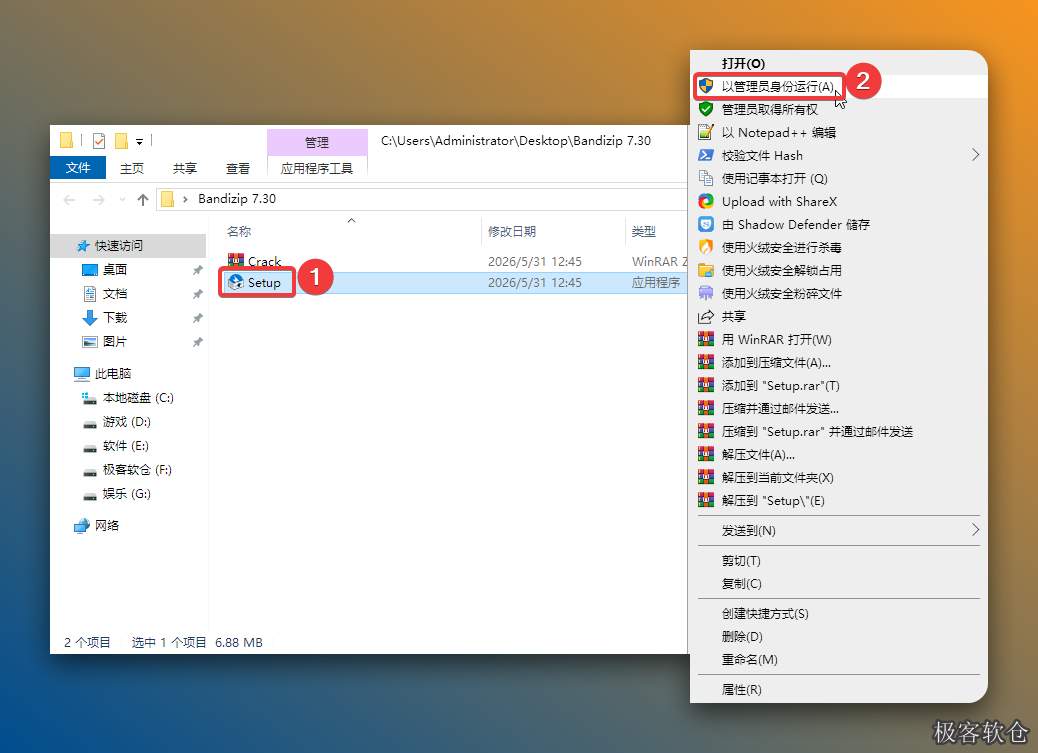Open 游戏 (D:) drive in sidebar
Screen dimensions: 1038x753
pos(128,422)
